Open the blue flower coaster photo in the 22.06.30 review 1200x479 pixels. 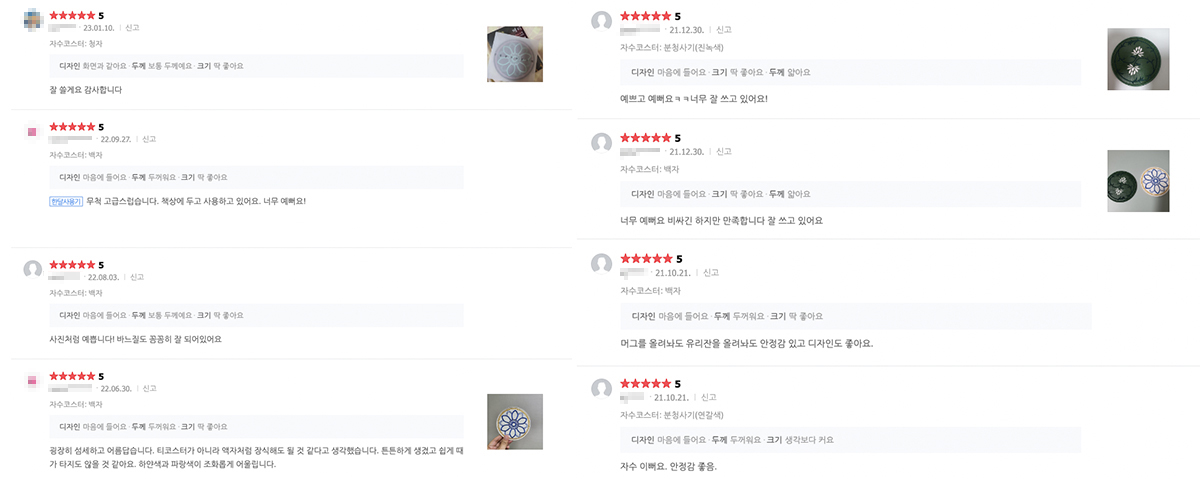[x=514, y=421]
